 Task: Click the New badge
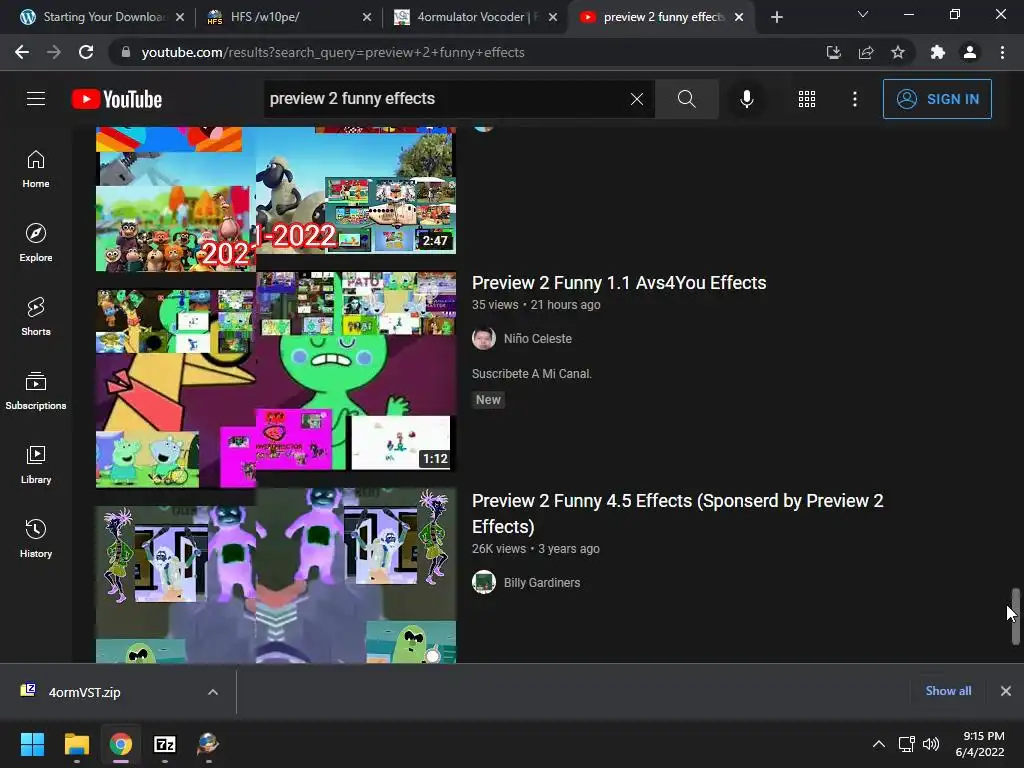pos(488,400)
